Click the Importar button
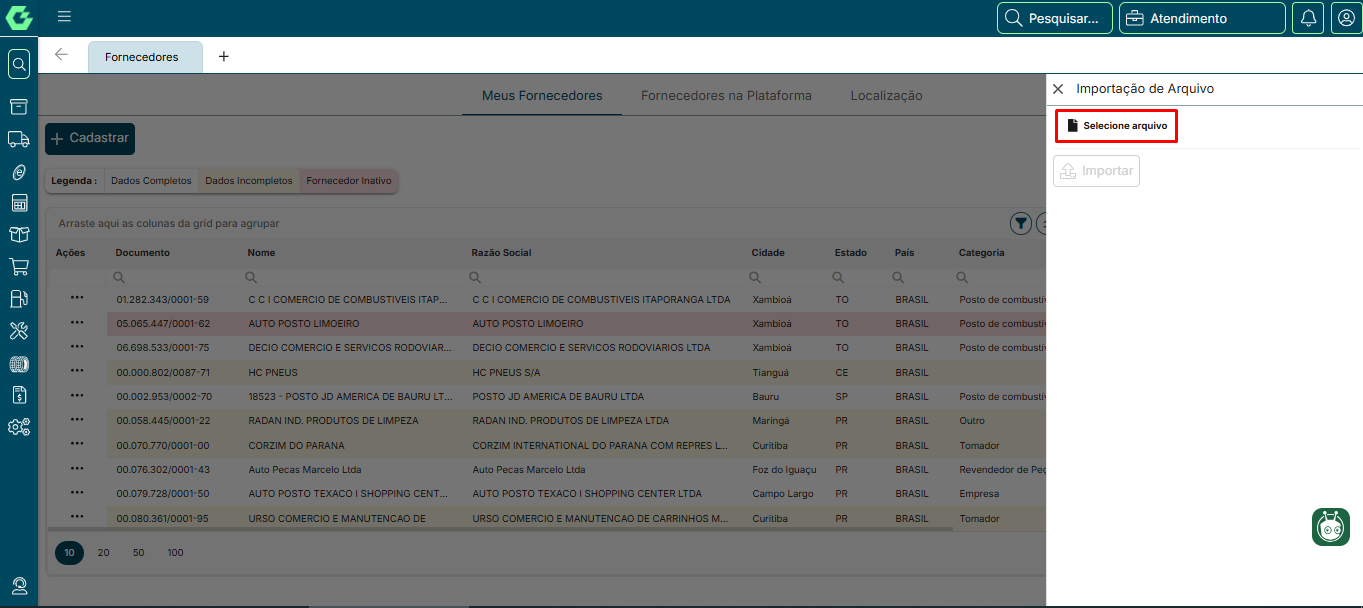The width and height of the screenshot is (1363, 608). pos(1096,171)
